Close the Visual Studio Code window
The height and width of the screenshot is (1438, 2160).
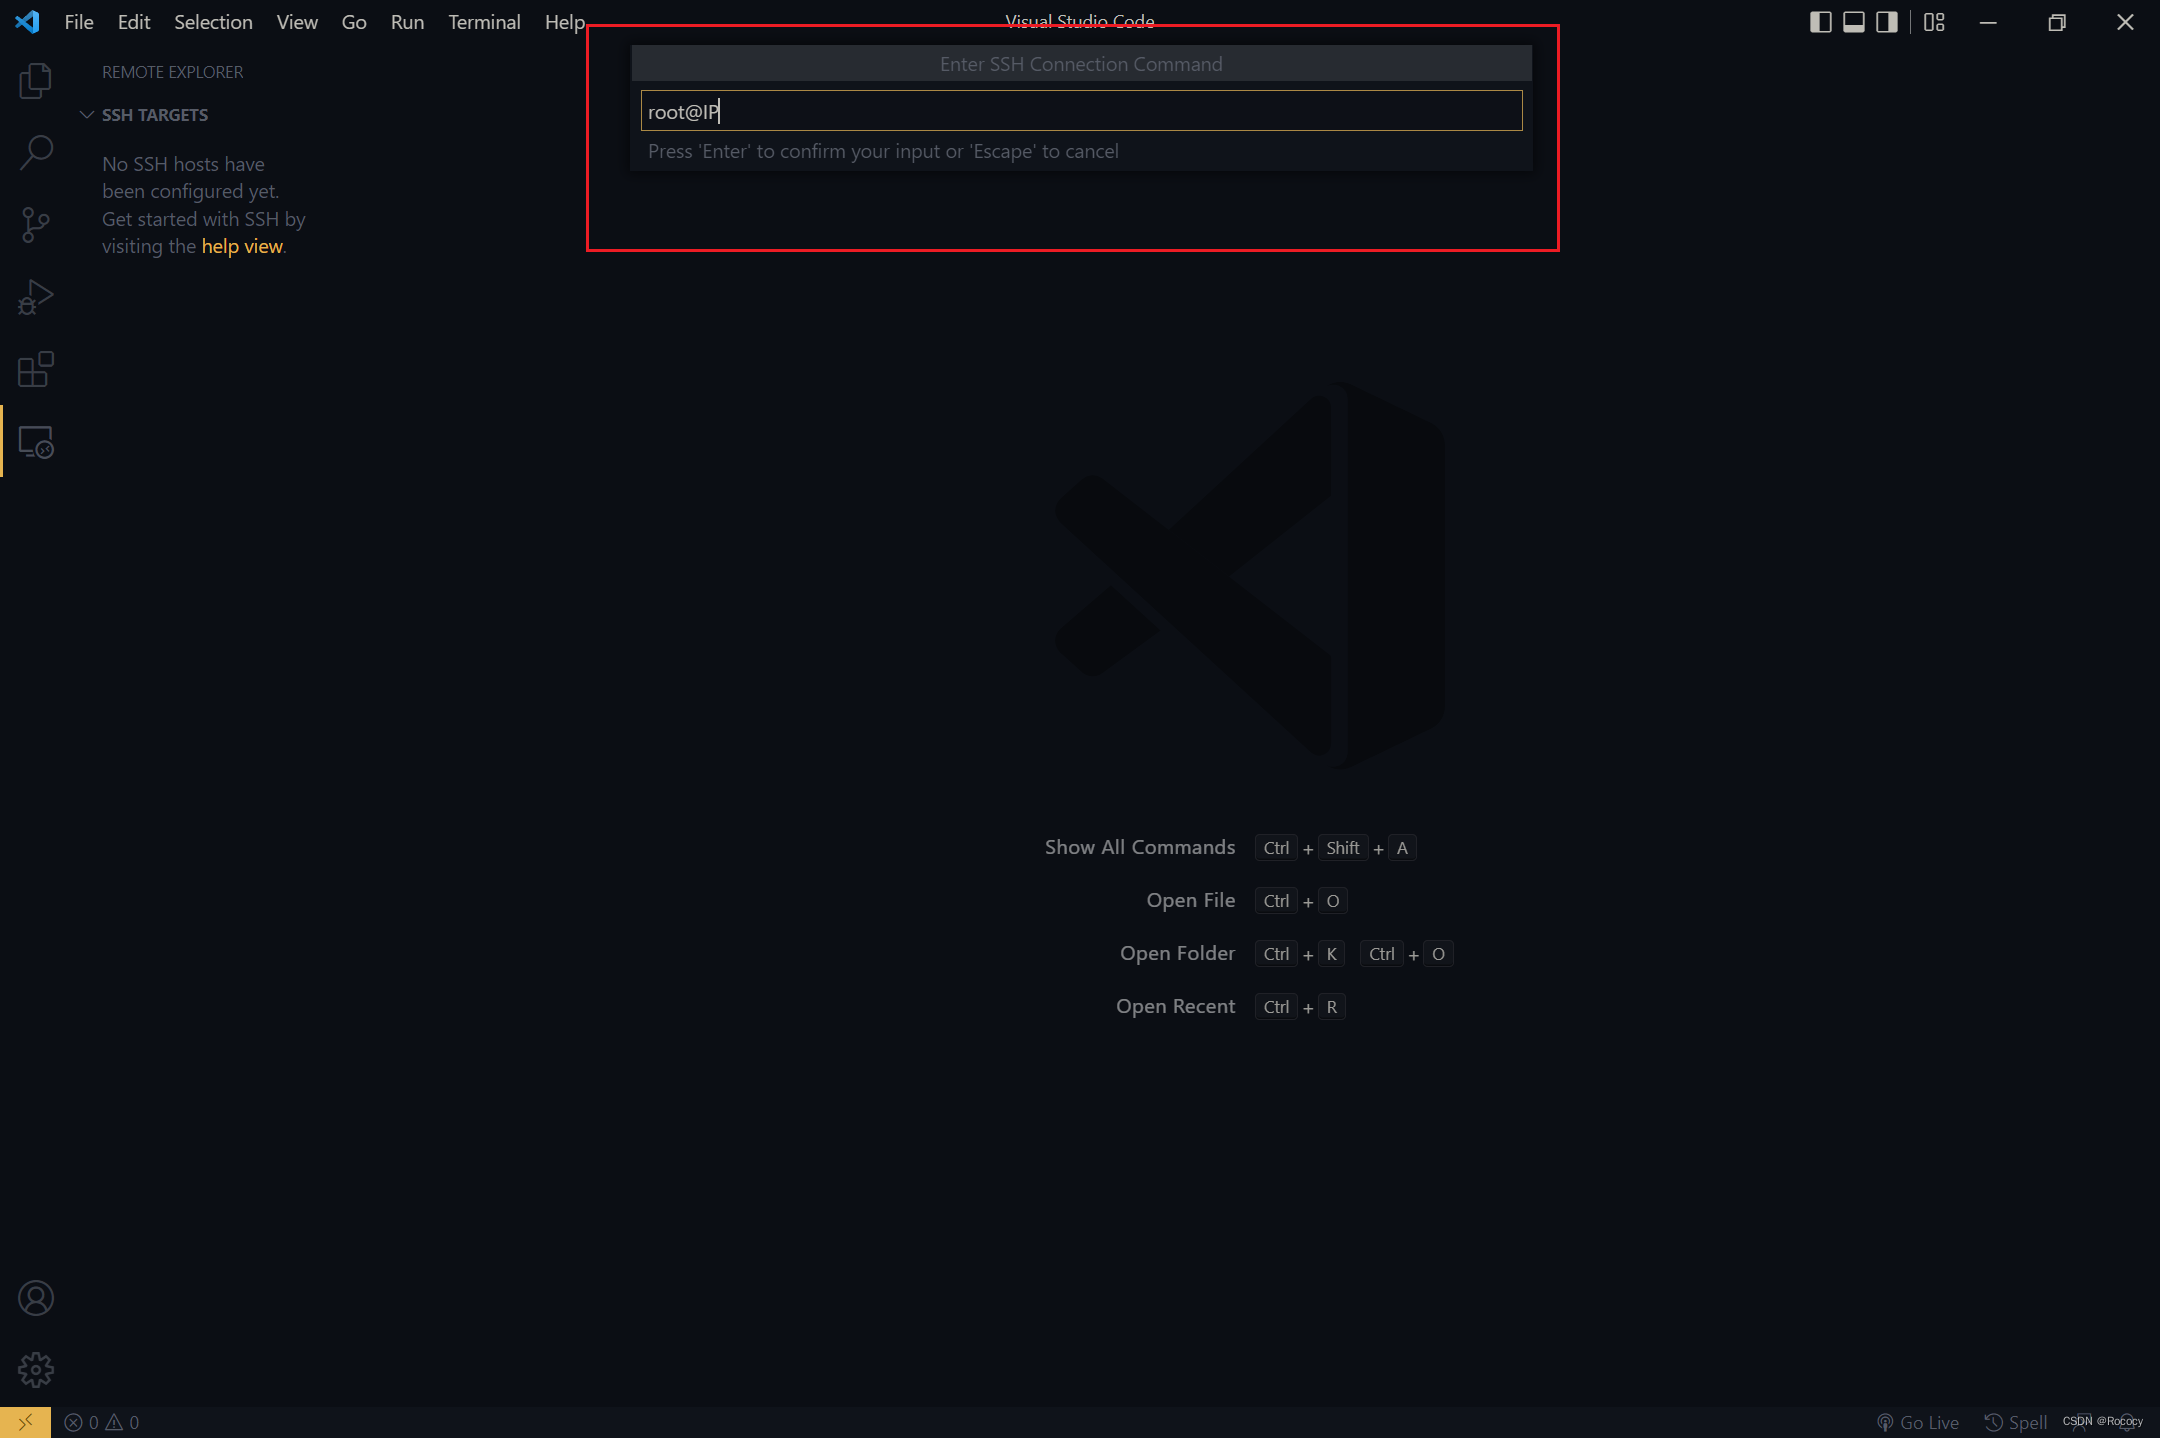coord(2125,22)
